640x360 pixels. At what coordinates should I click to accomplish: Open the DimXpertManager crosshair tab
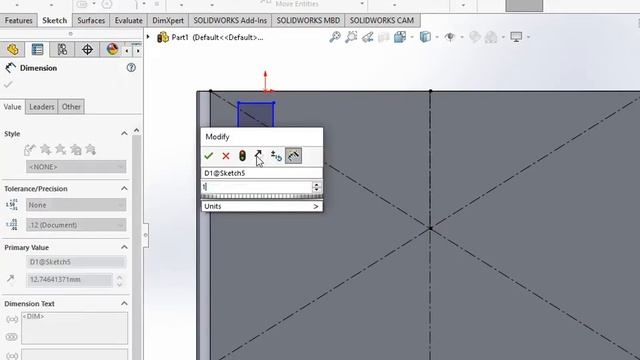pos(87,49)
